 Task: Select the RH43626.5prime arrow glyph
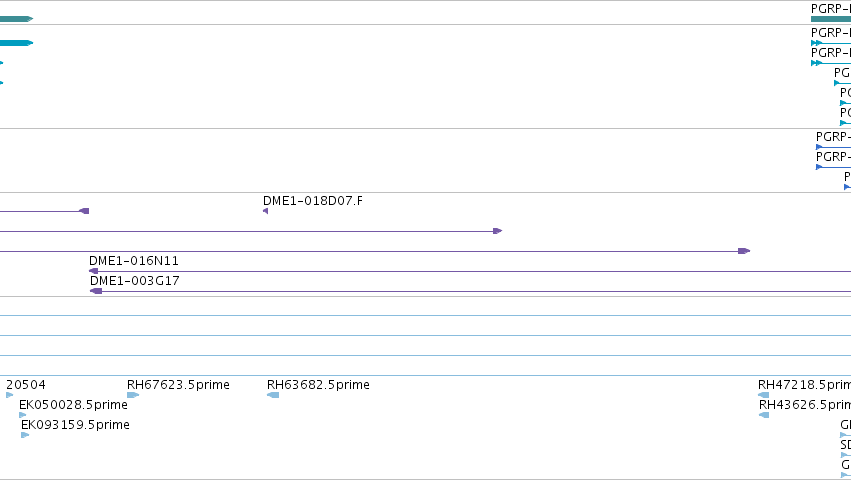click(764, 415)
